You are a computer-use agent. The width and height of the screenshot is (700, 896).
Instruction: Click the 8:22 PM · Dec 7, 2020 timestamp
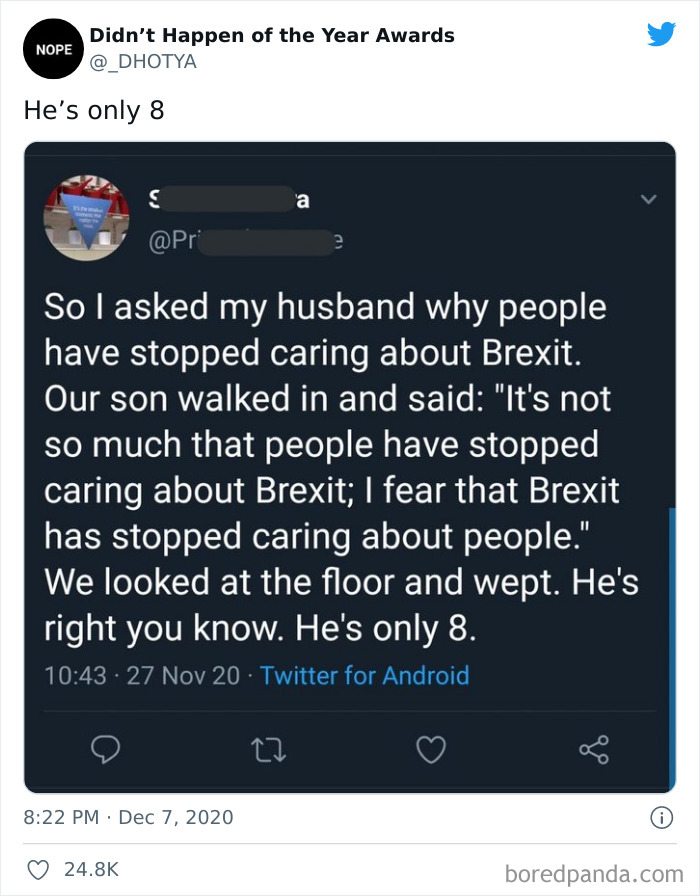(128, 817)
